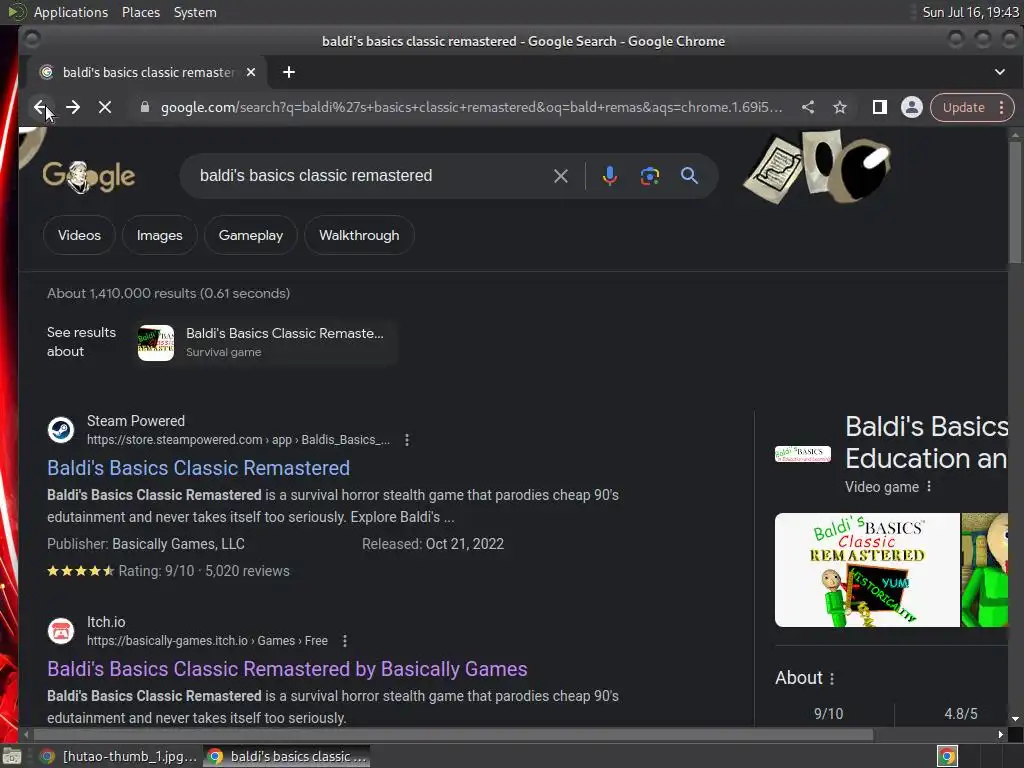This screenshot has height=768, width=1024.
Task: Click the doodle paper and eye decoration
Action: (x=816, y=165)
